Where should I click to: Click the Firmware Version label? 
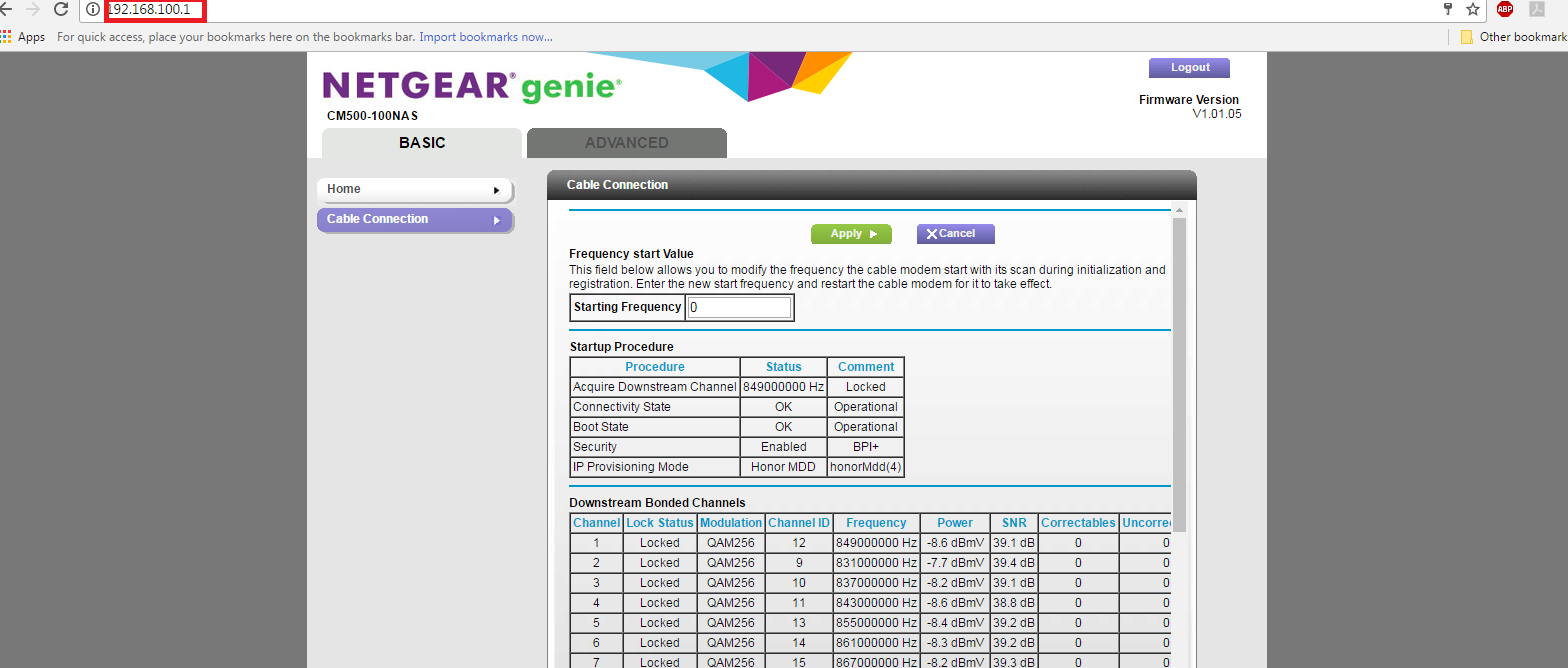(x=1189, y=100)
